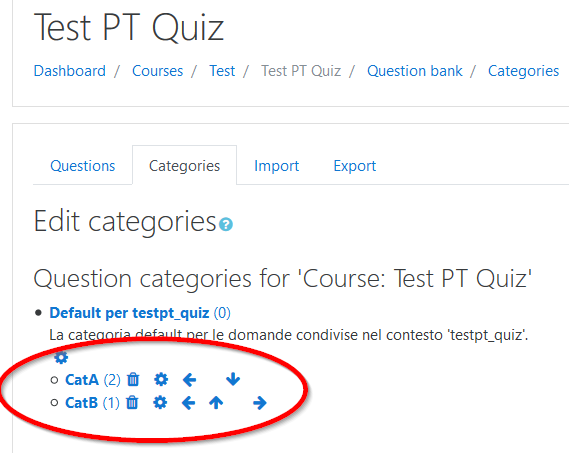Open the CatA category link

tap(82, 380)
